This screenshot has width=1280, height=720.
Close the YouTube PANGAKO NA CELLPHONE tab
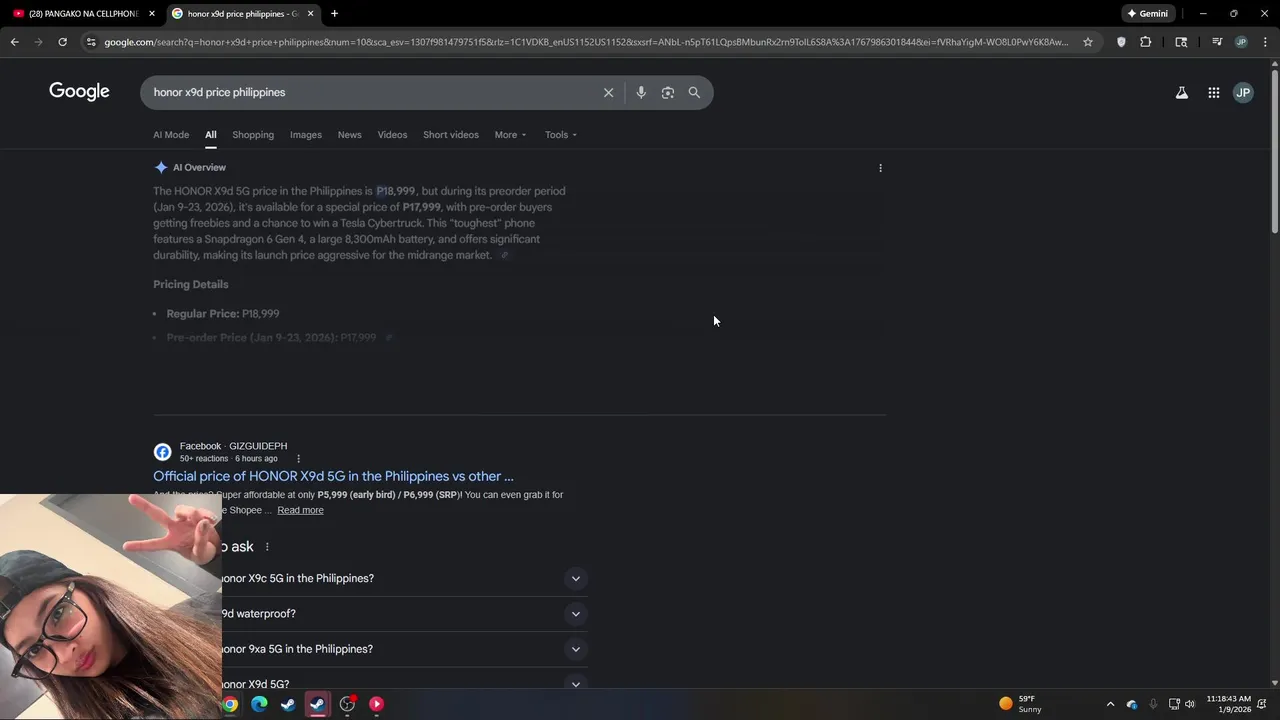[x=152, y=14]
